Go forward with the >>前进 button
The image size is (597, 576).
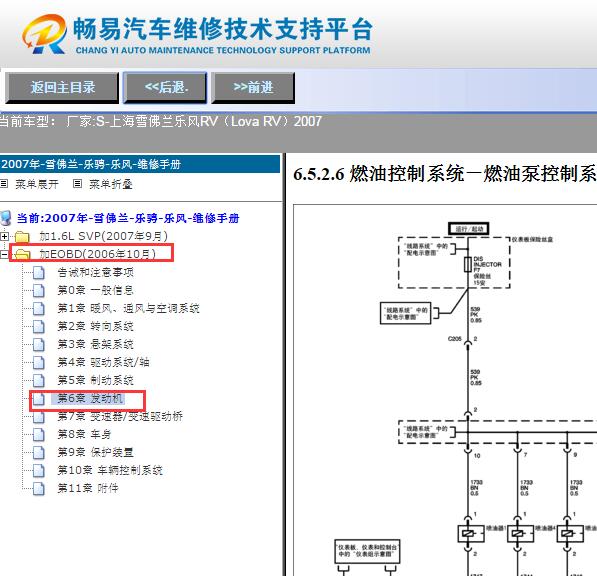(253, 88)
